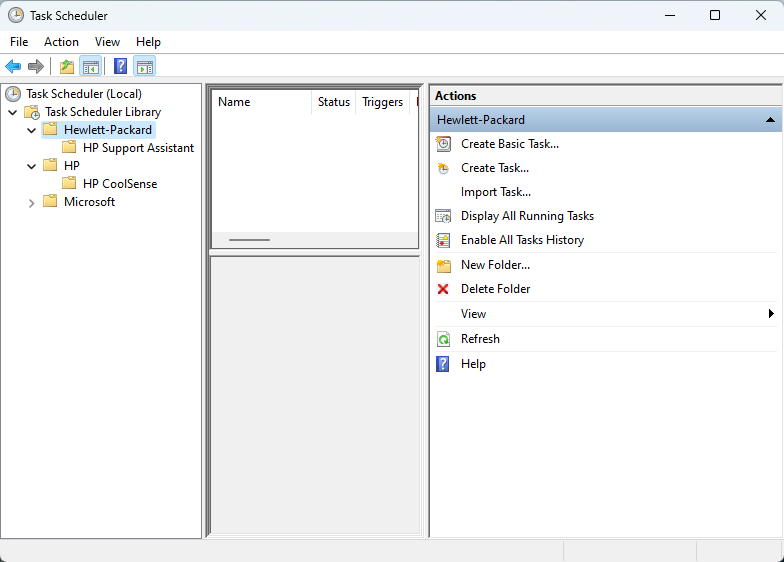
Task: Open the File menu
Action: click(x=19, y=42)
